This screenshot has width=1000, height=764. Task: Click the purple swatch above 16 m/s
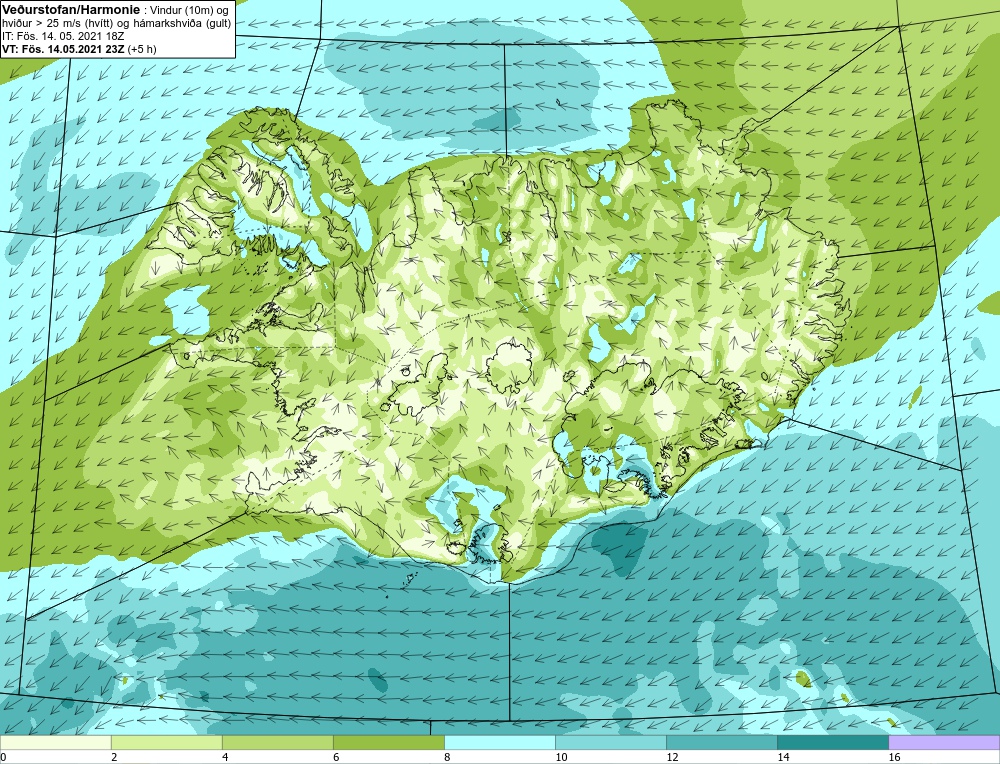point(944,742)
